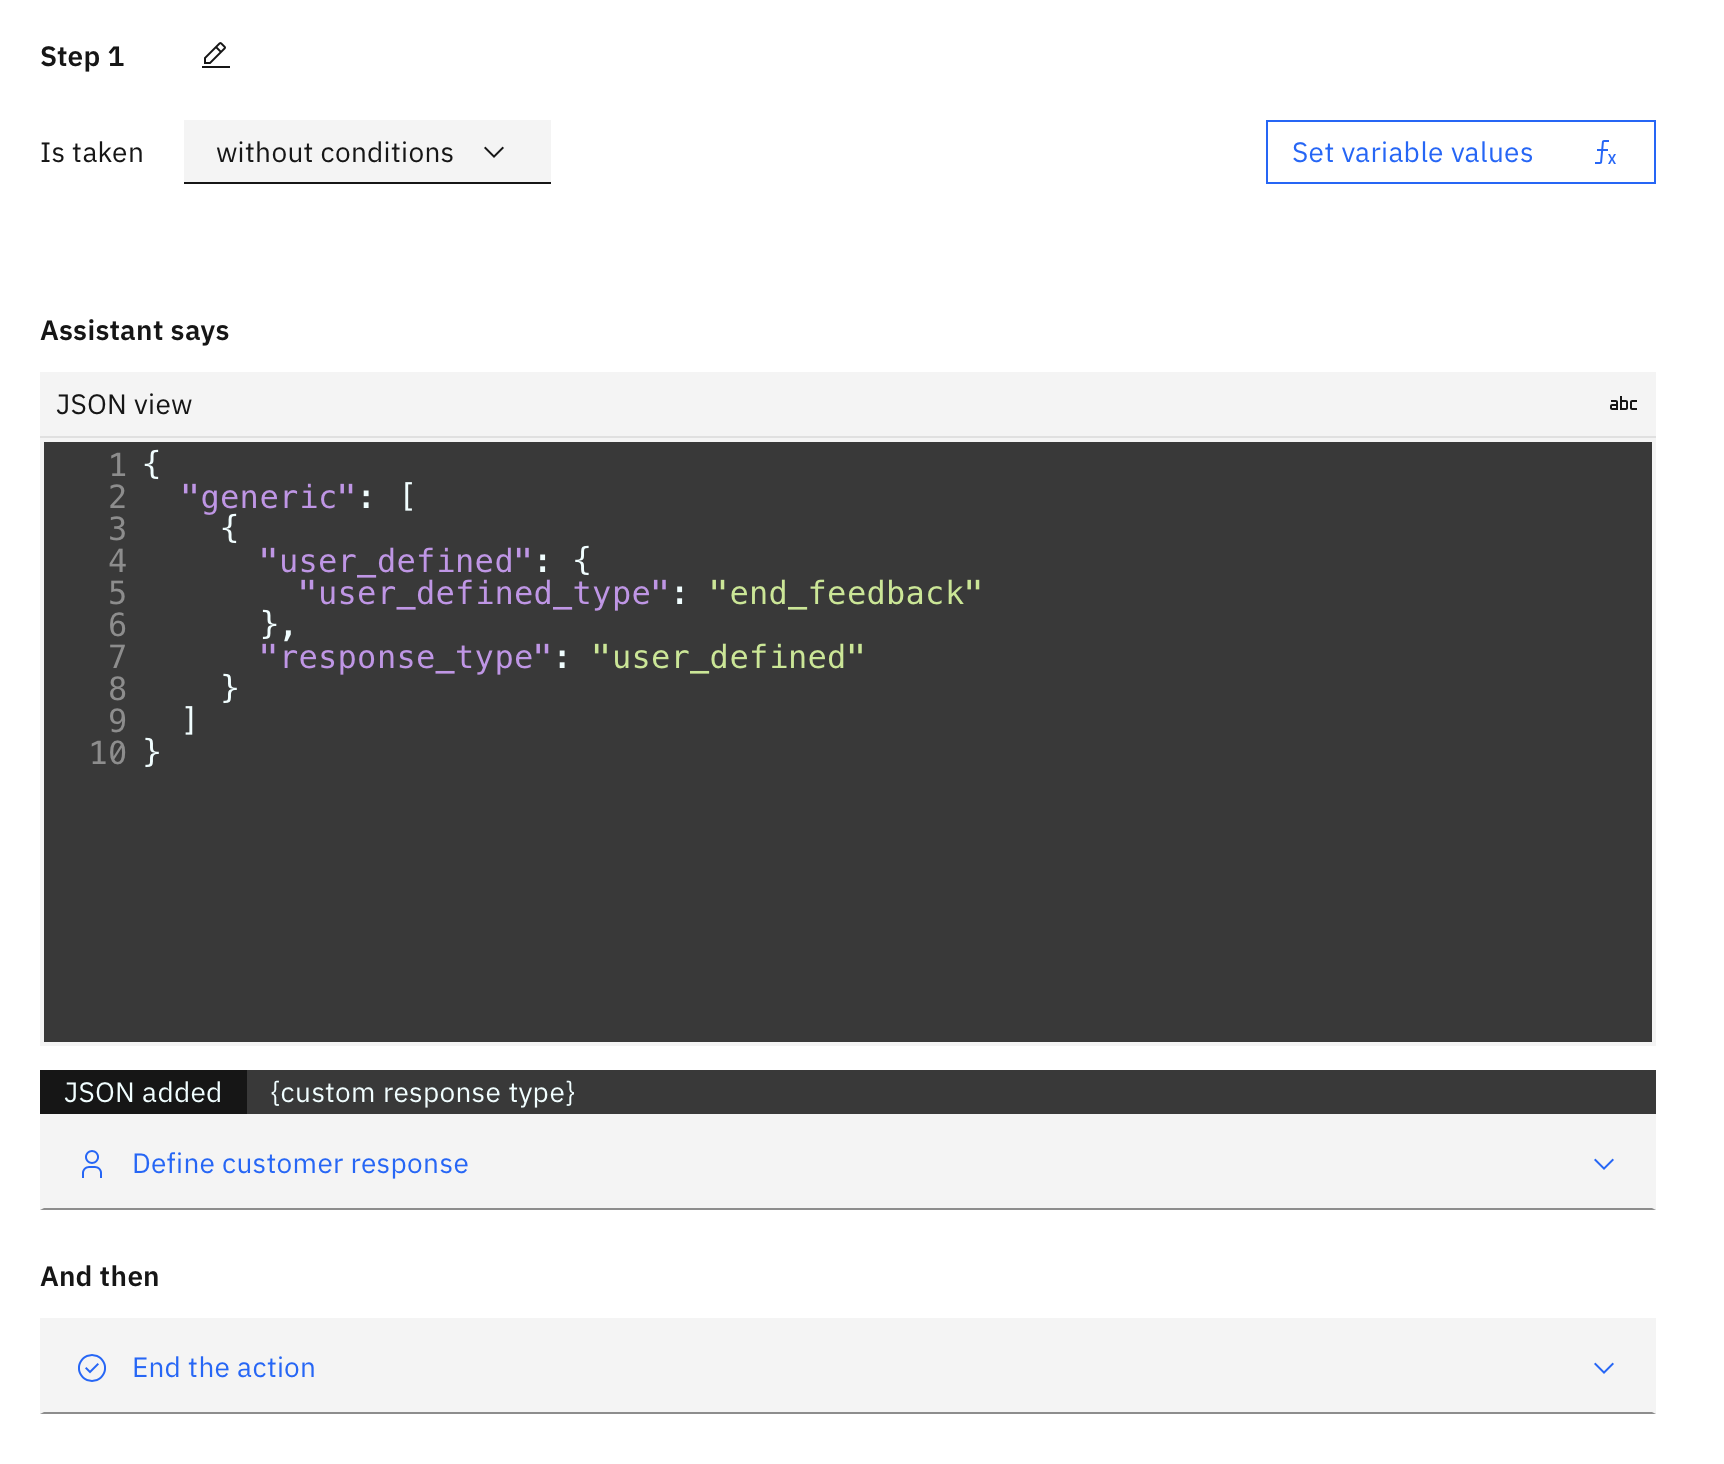Click the End the action link text
1724x1464 pixels.
pos(224,1368)
